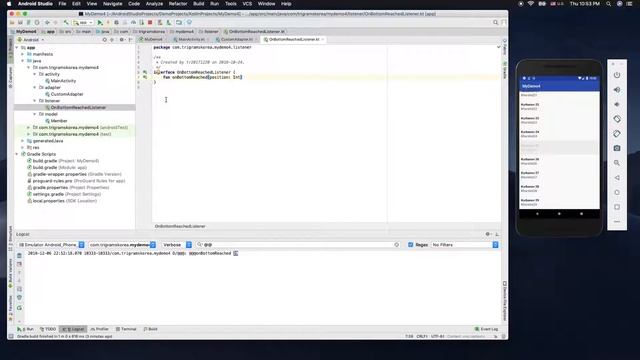Open the TODO tool window button
The height and width of the screenshot is (360, 640).
(x=48, y=329)
